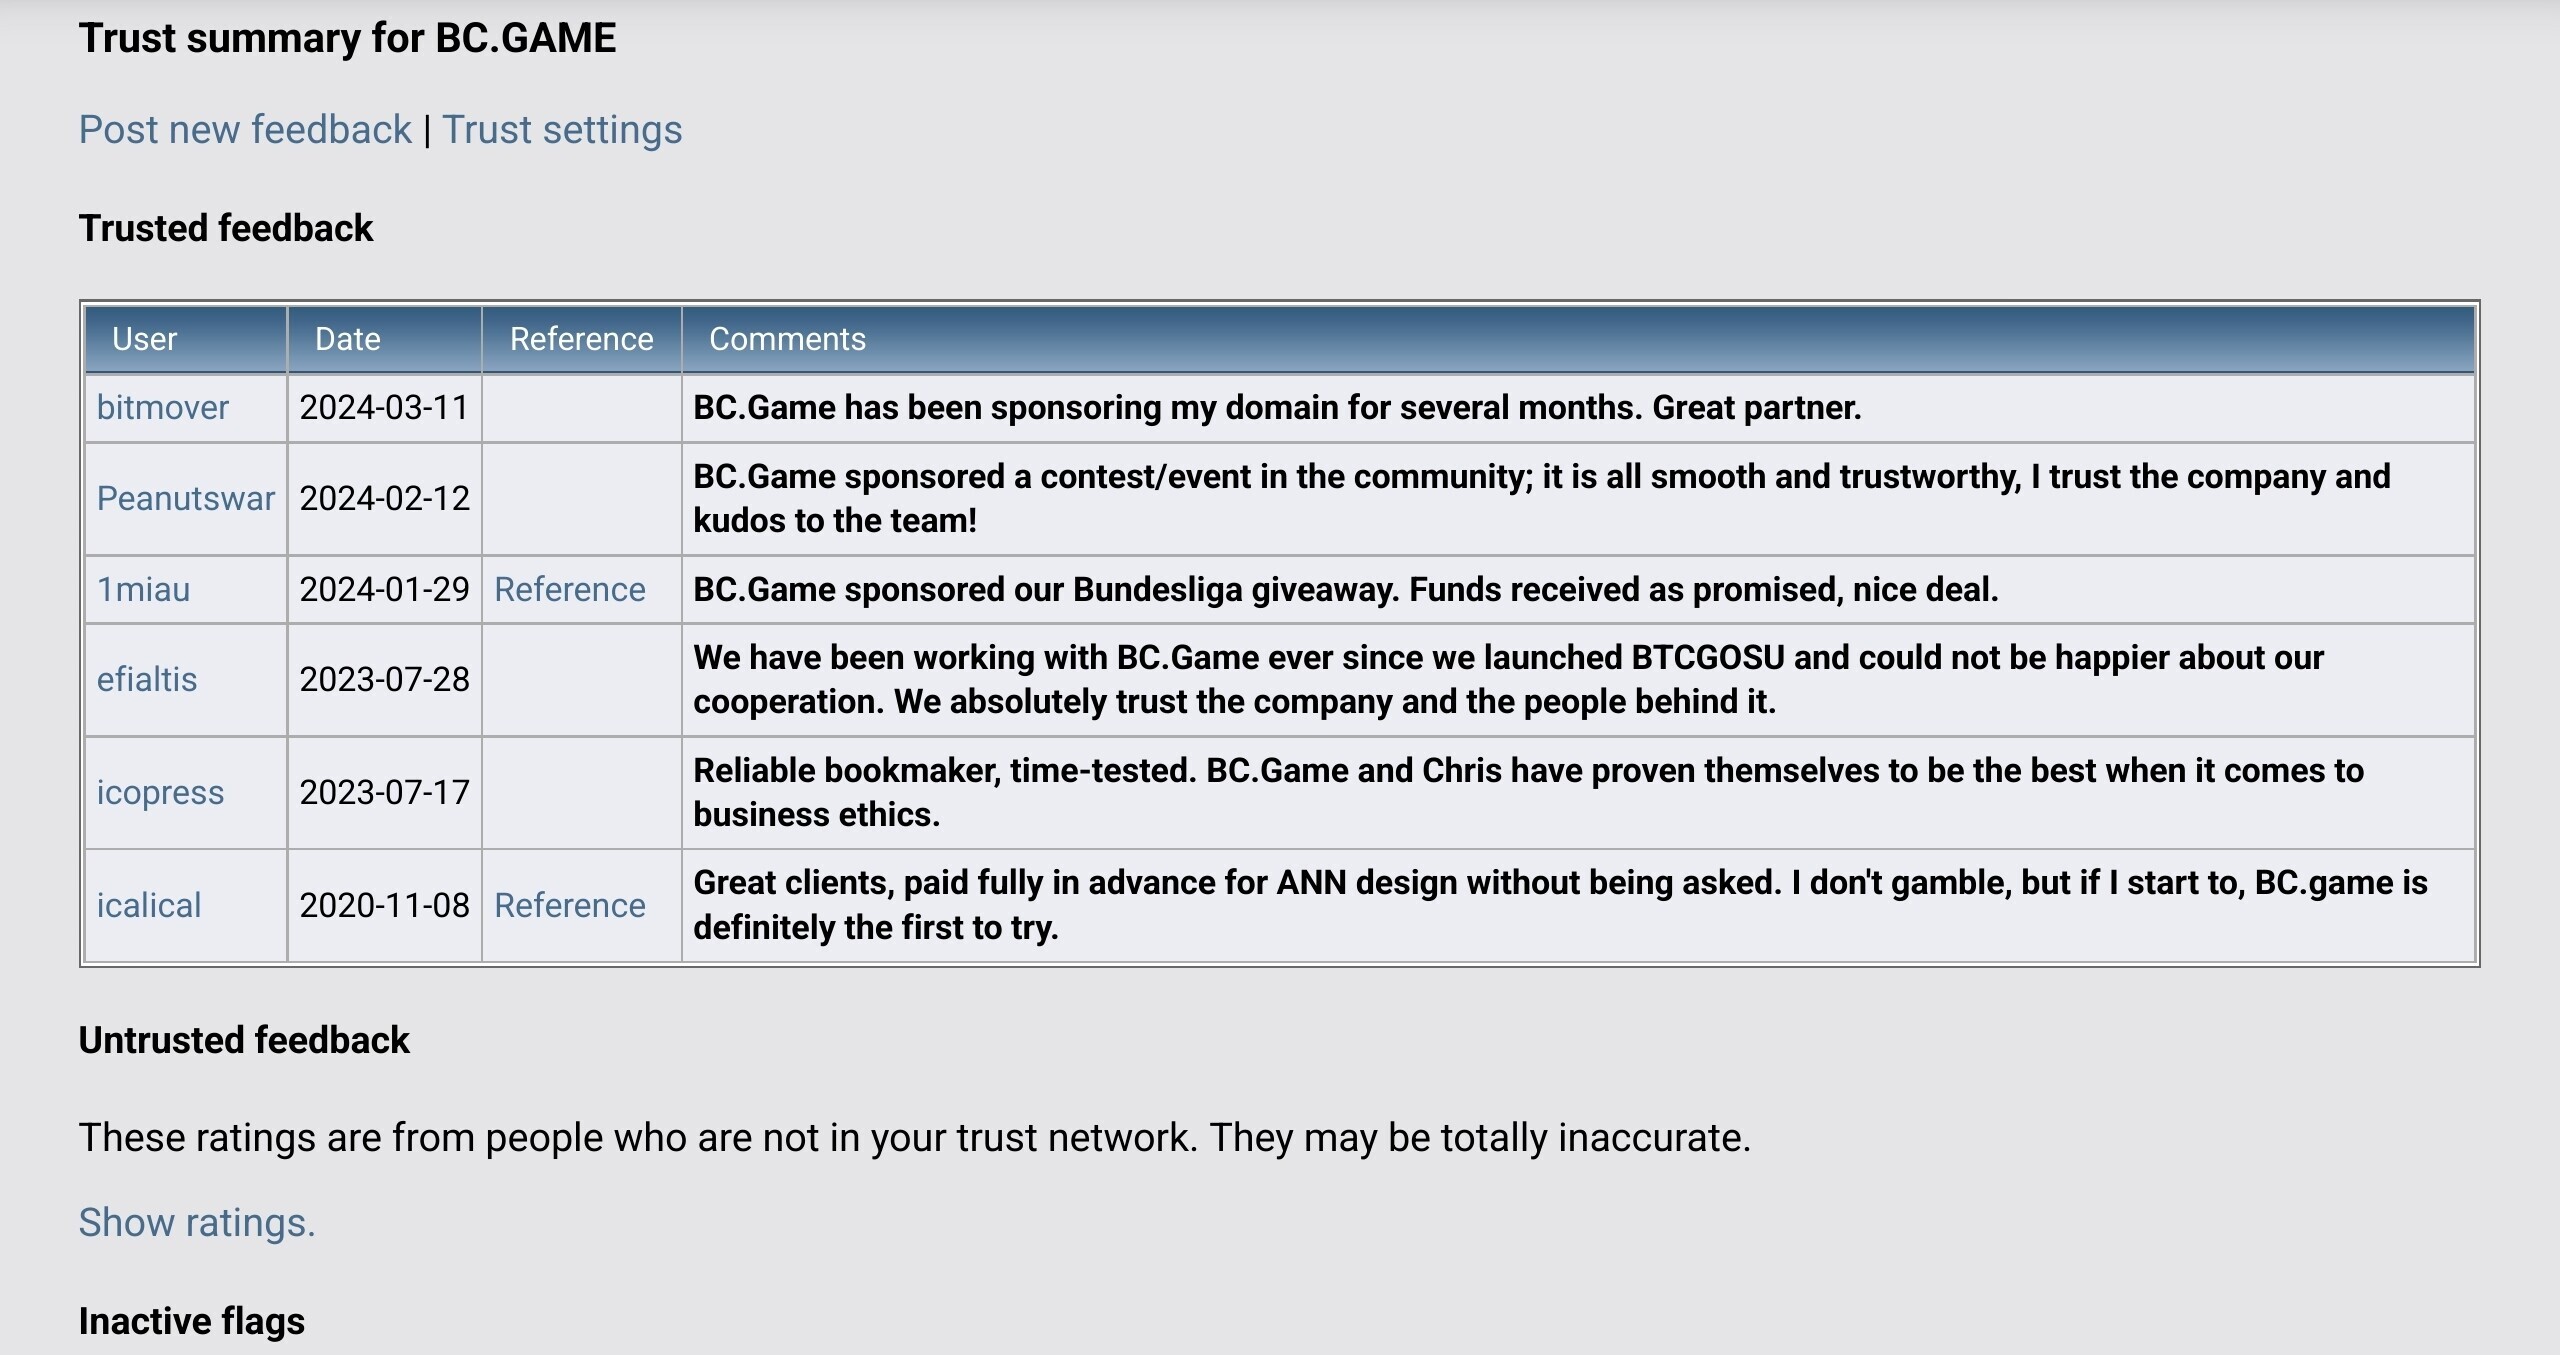Click bitmover's comment about domain sponsoring

click(x=1277, y=408)
